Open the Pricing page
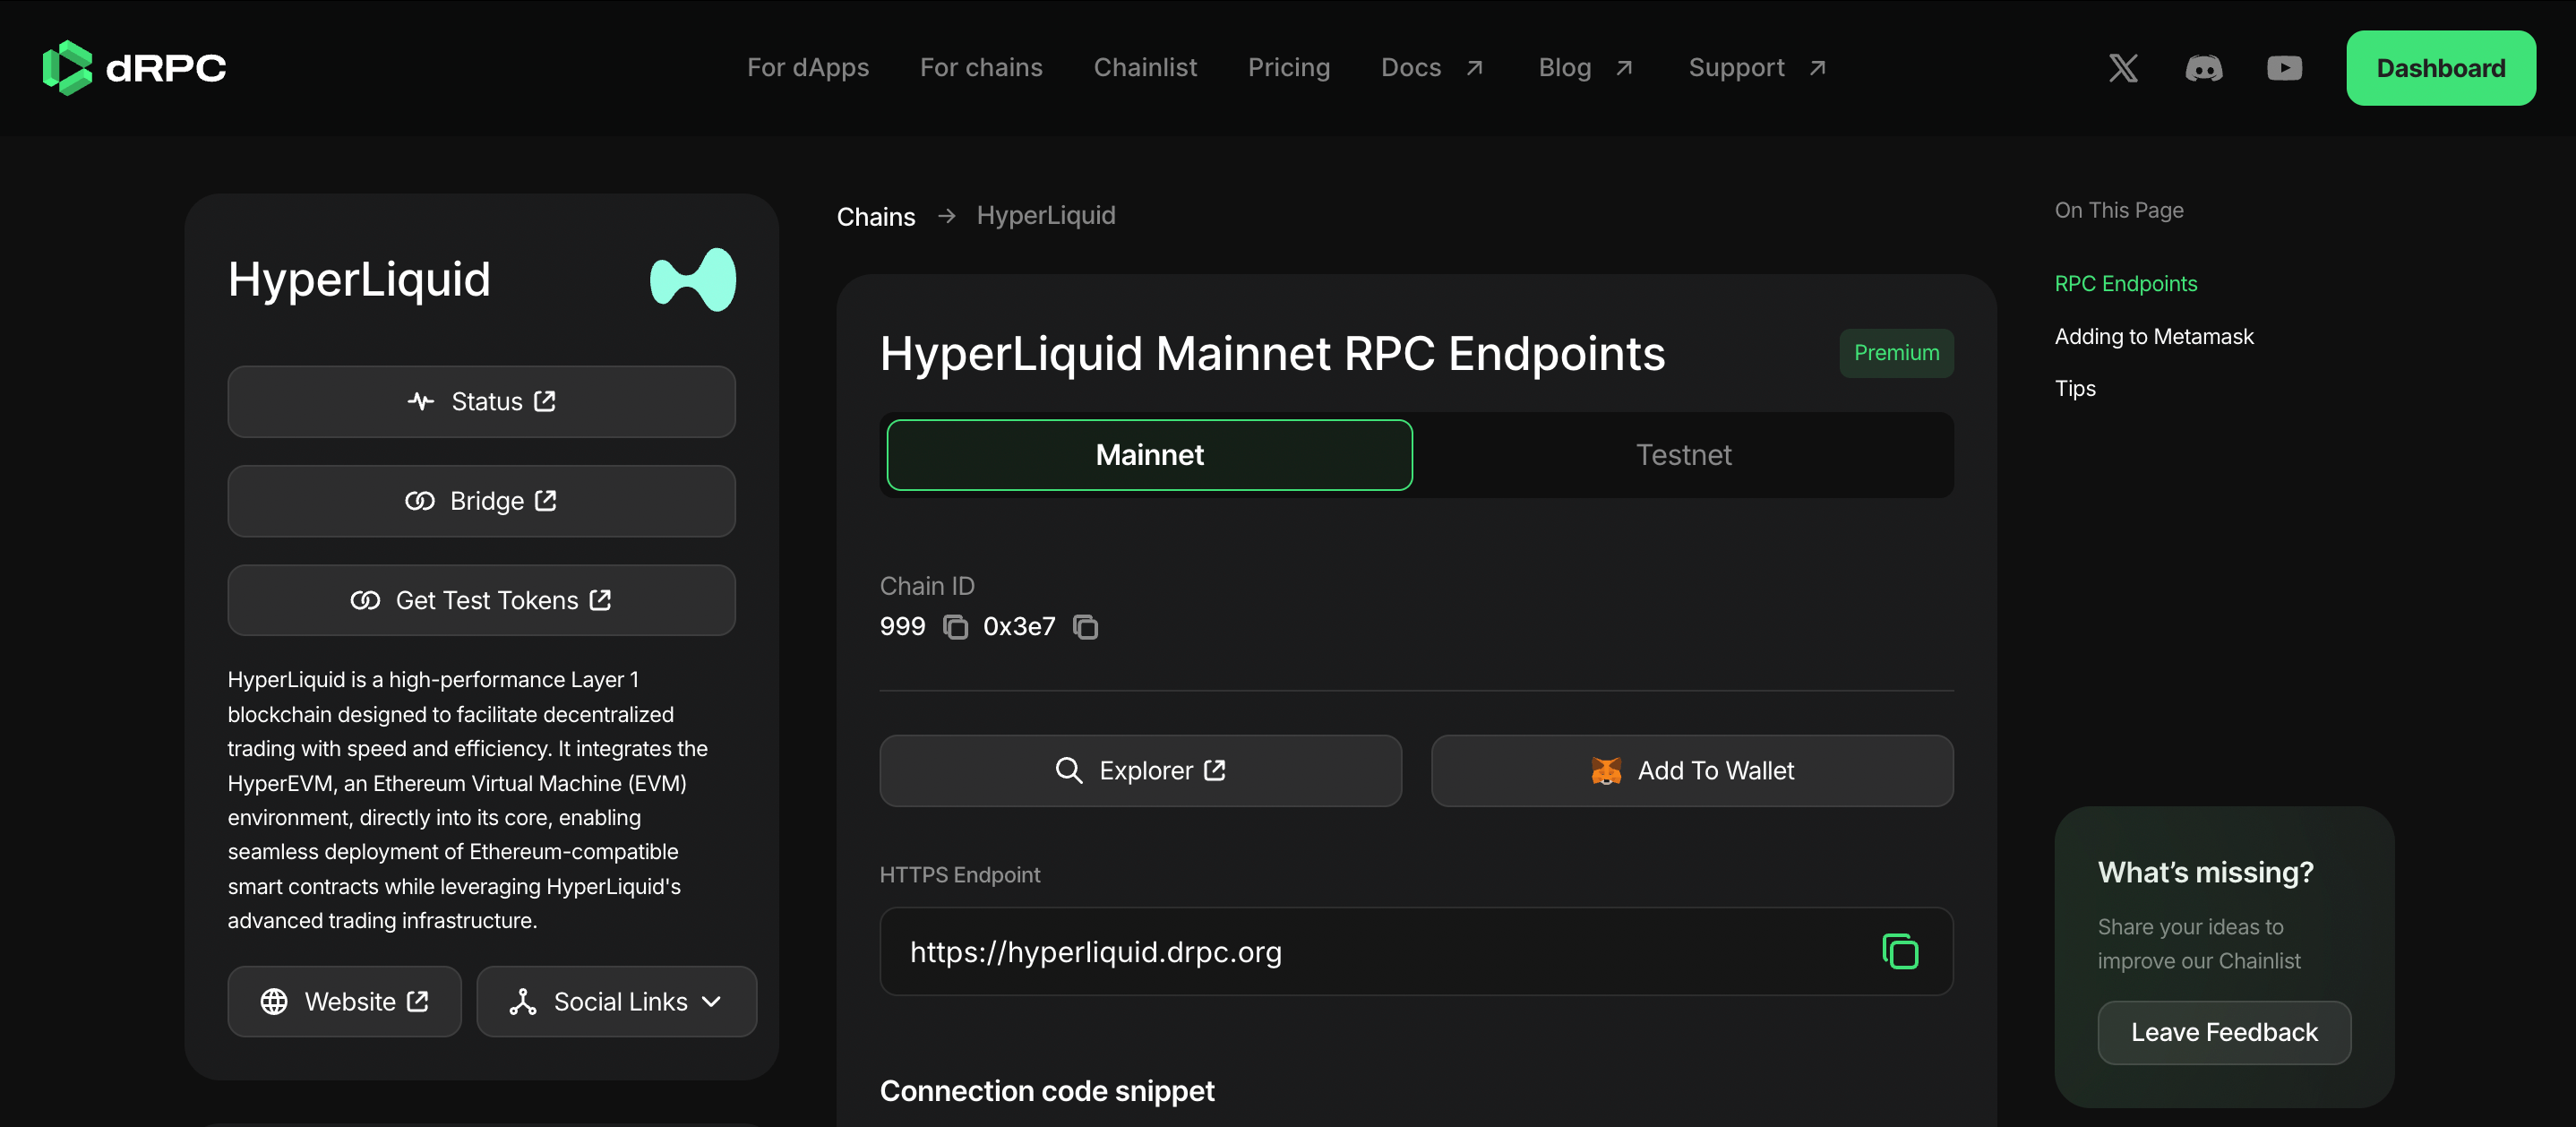The image size is (2576, 1127). (1288, 68)
